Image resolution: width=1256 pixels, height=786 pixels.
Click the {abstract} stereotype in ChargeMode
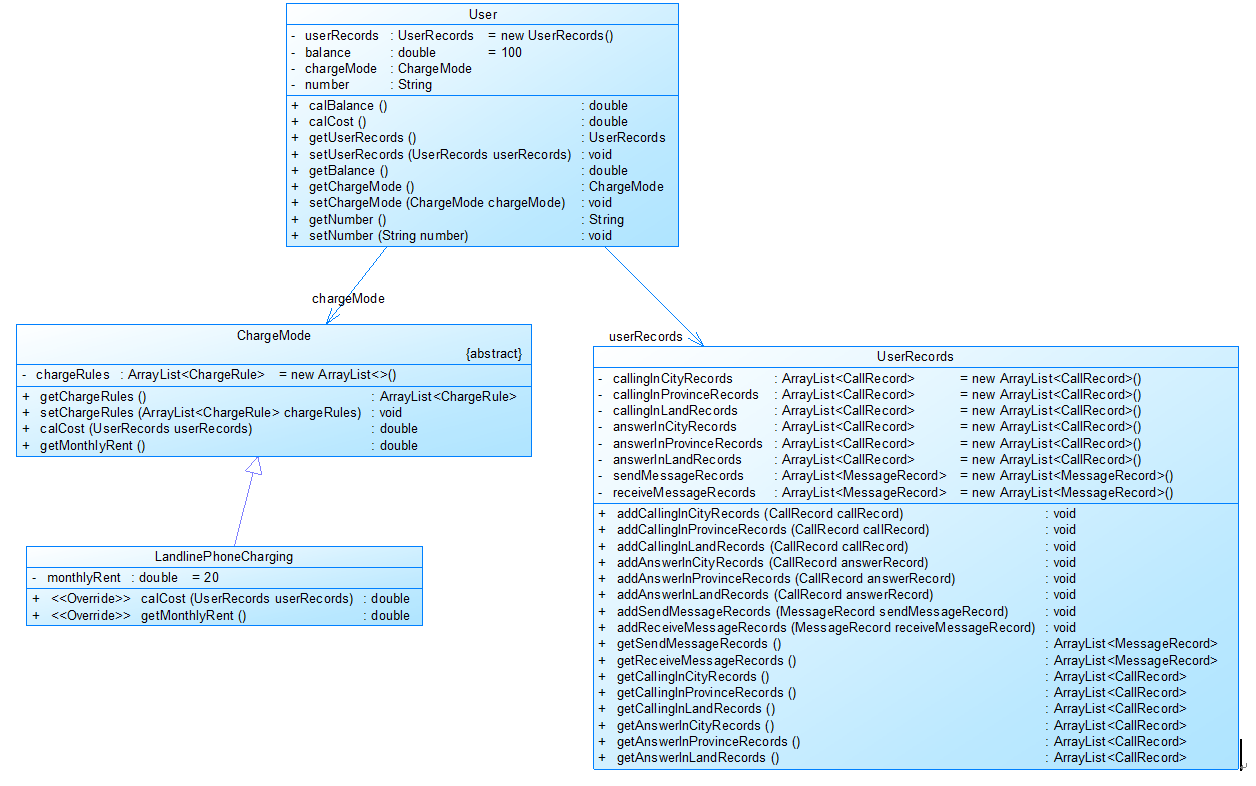click(x=494, y=354)
